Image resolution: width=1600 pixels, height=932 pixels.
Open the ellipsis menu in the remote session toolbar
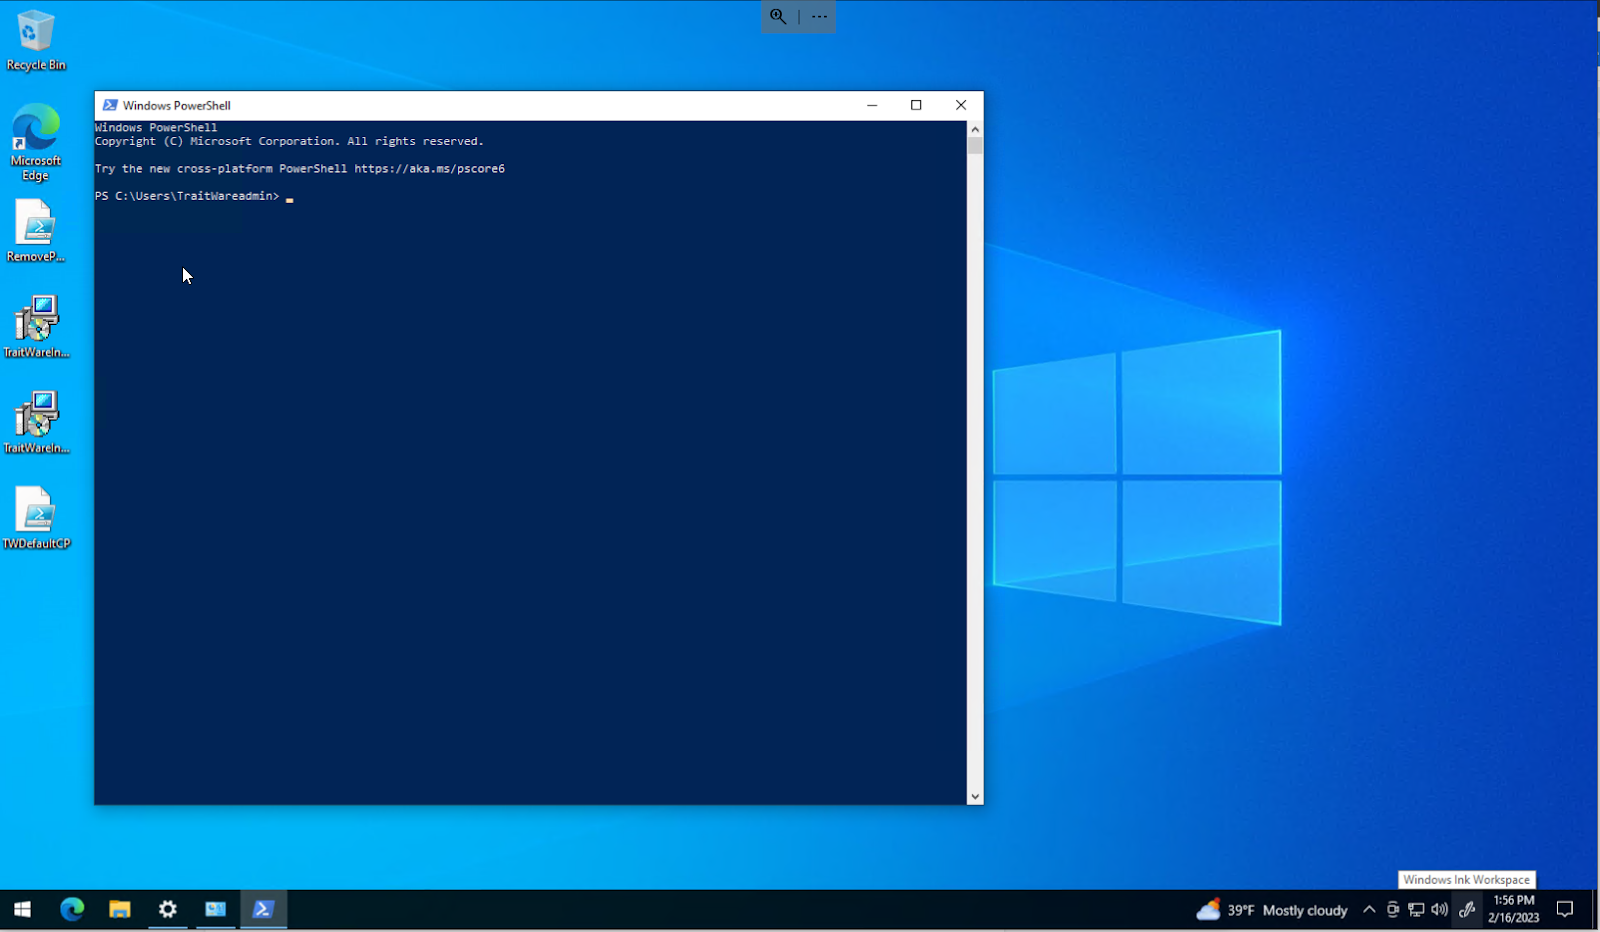(819, 16)
